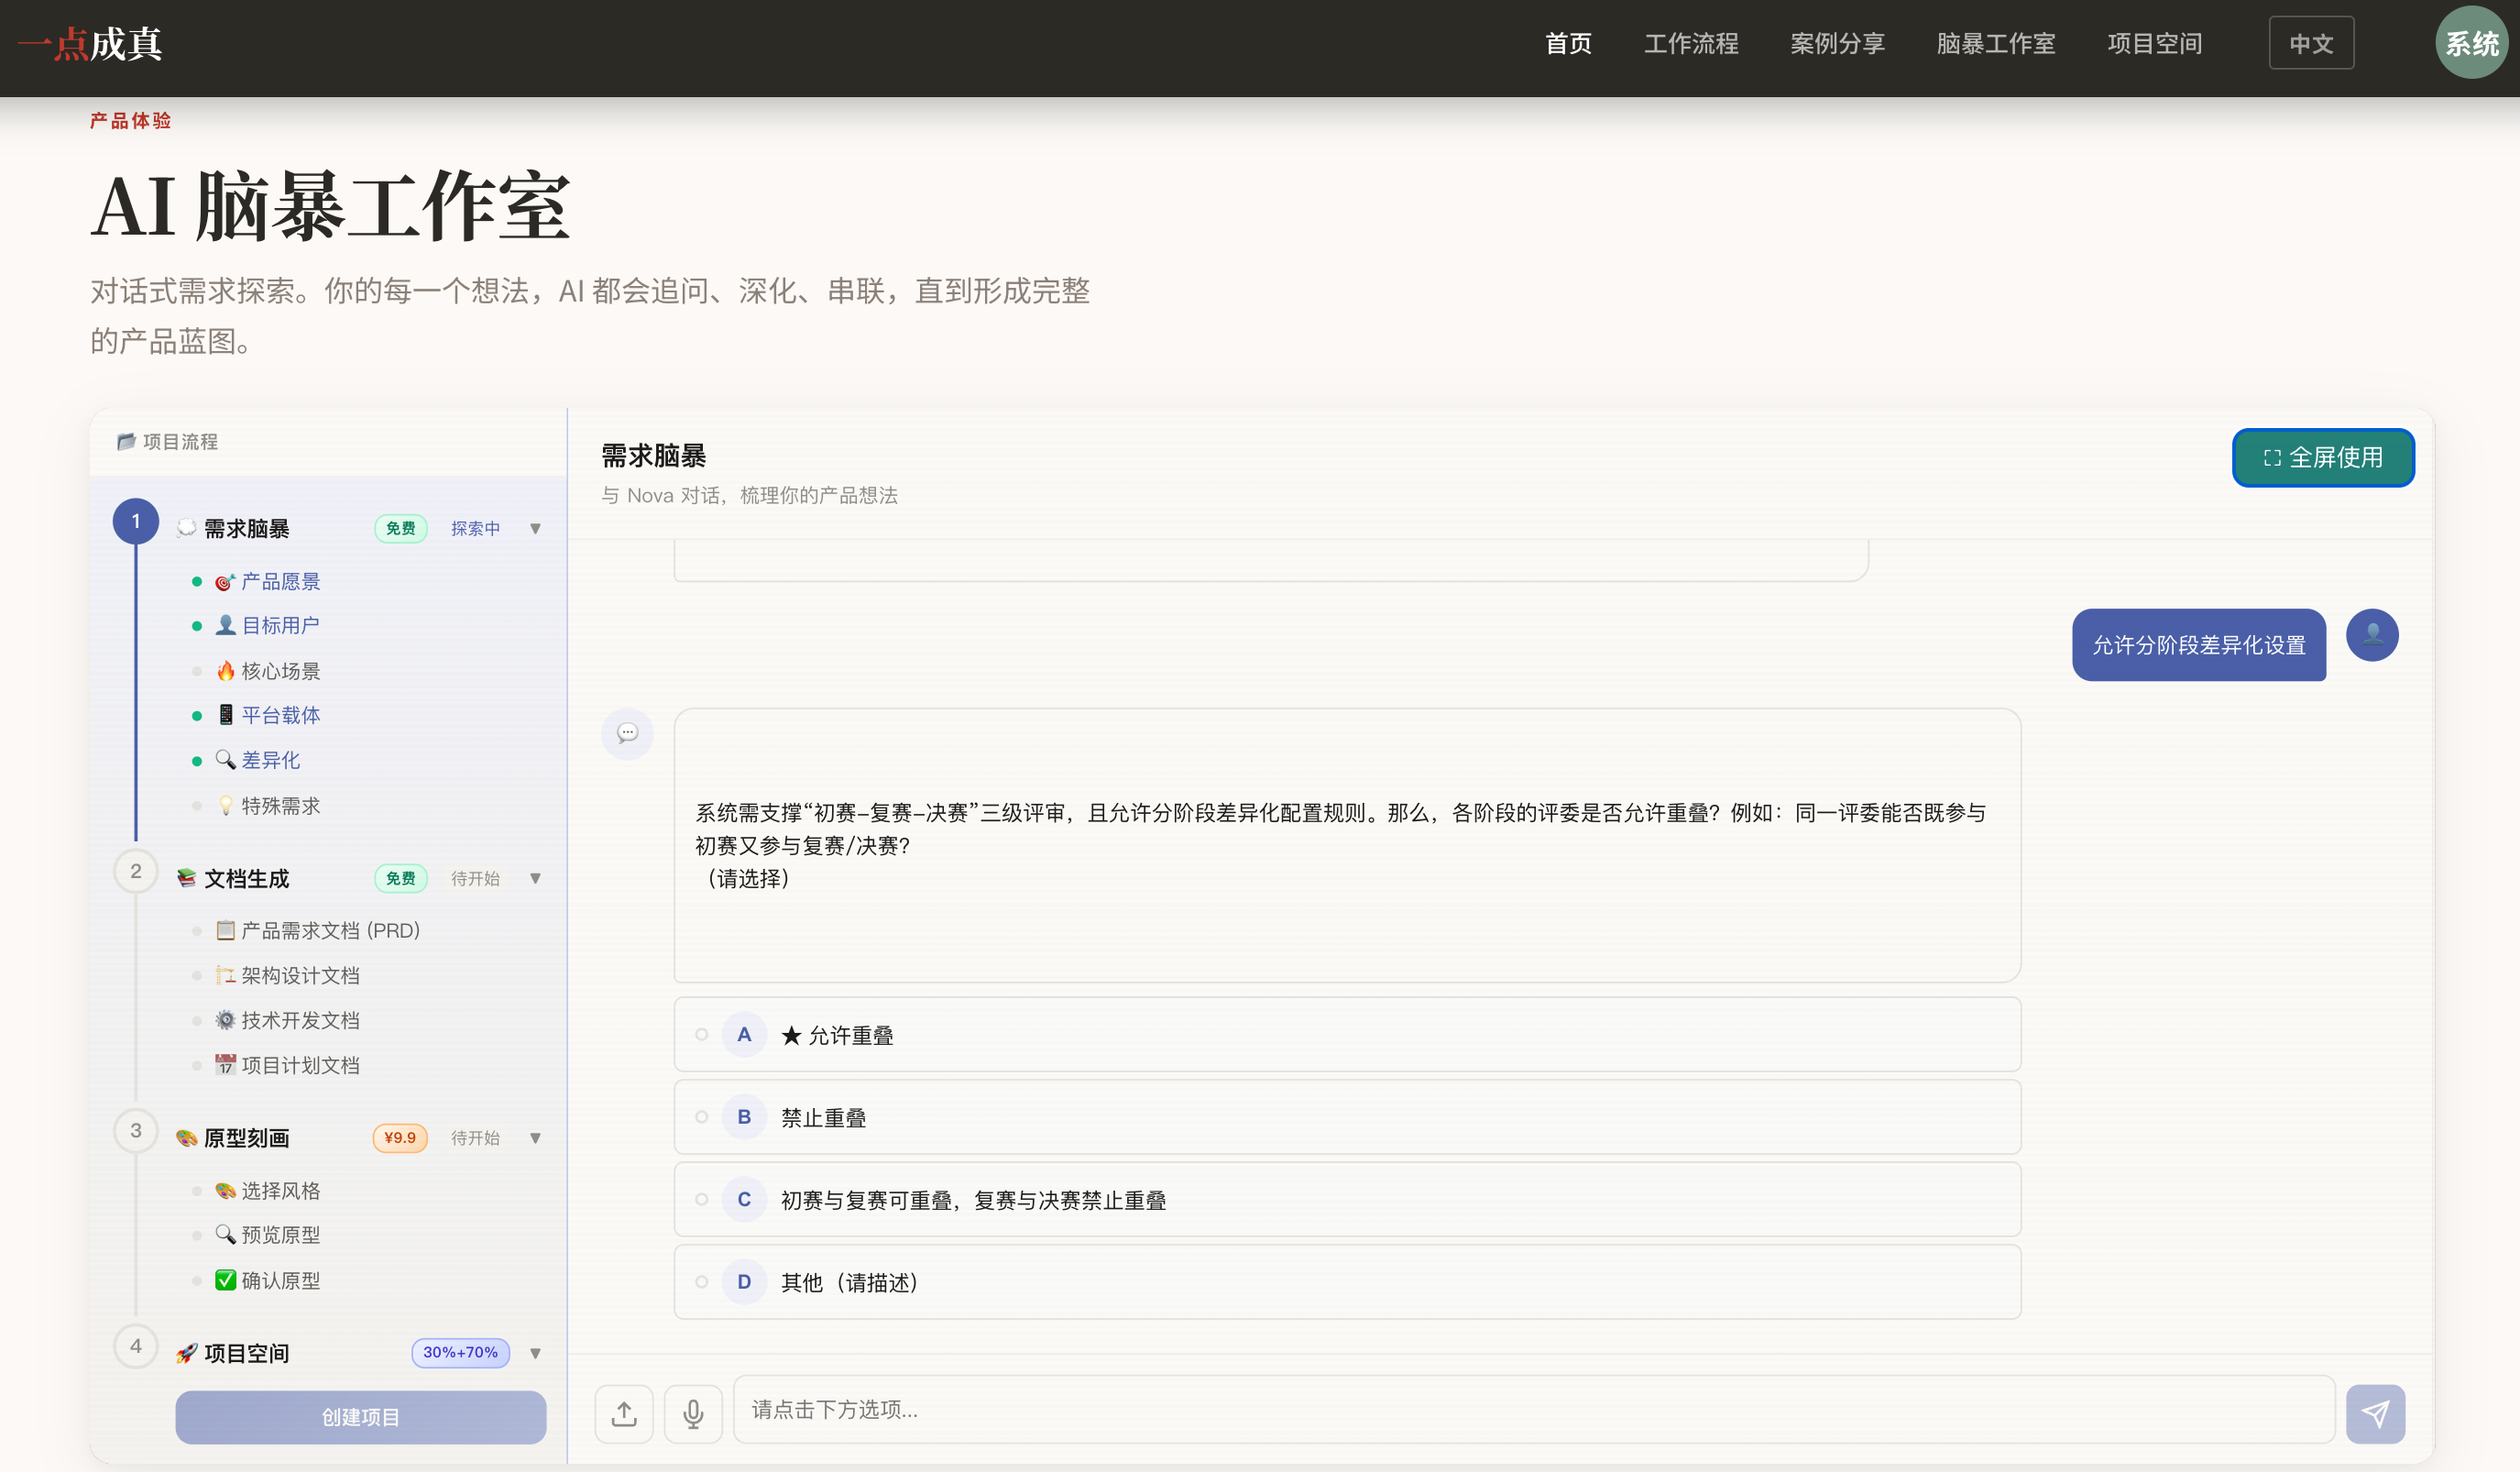Click the gear icon beside 技术开发文档
The image size is (2520, 1472).
(x=225, y=1020)
